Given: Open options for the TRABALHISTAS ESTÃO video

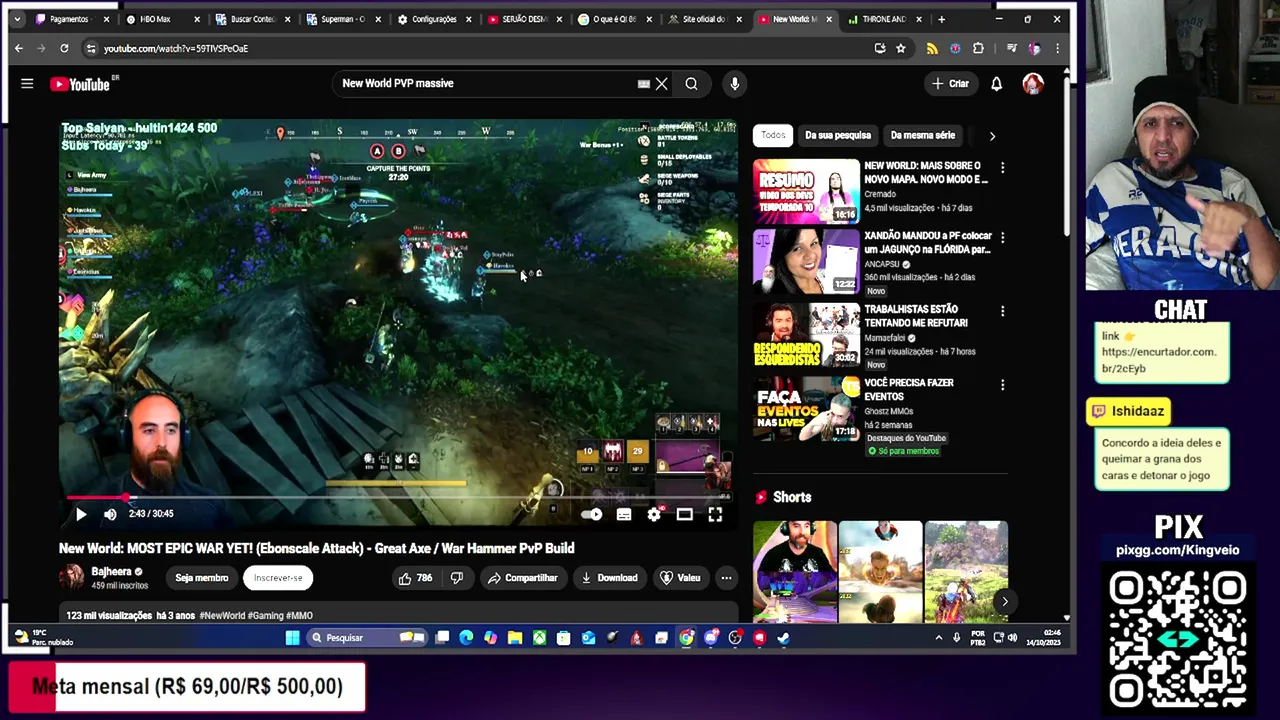Looking at the screenshot, I should [1002, 311].
